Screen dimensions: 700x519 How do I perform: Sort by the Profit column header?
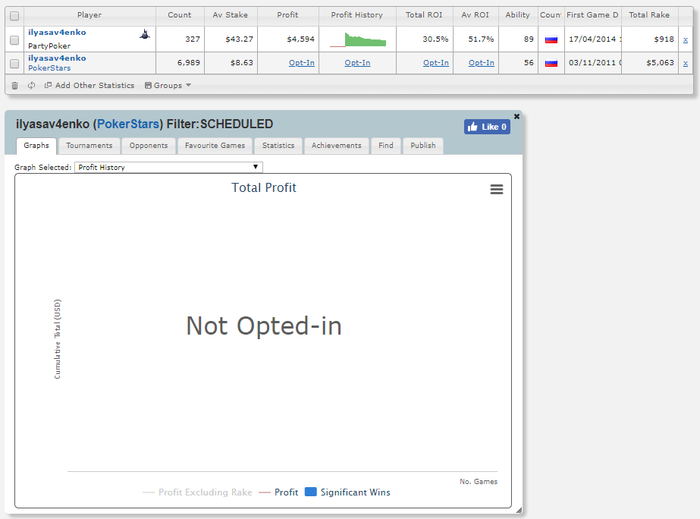(288, 15)
